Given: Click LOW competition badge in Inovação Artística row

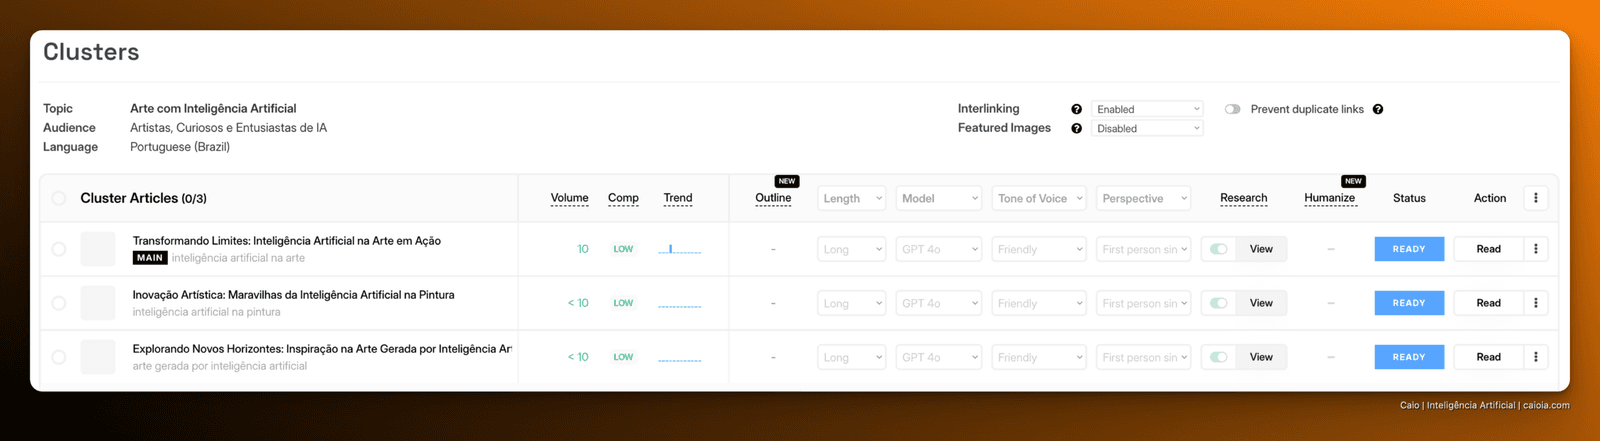Looking at the screenshot, I should 623,303.
